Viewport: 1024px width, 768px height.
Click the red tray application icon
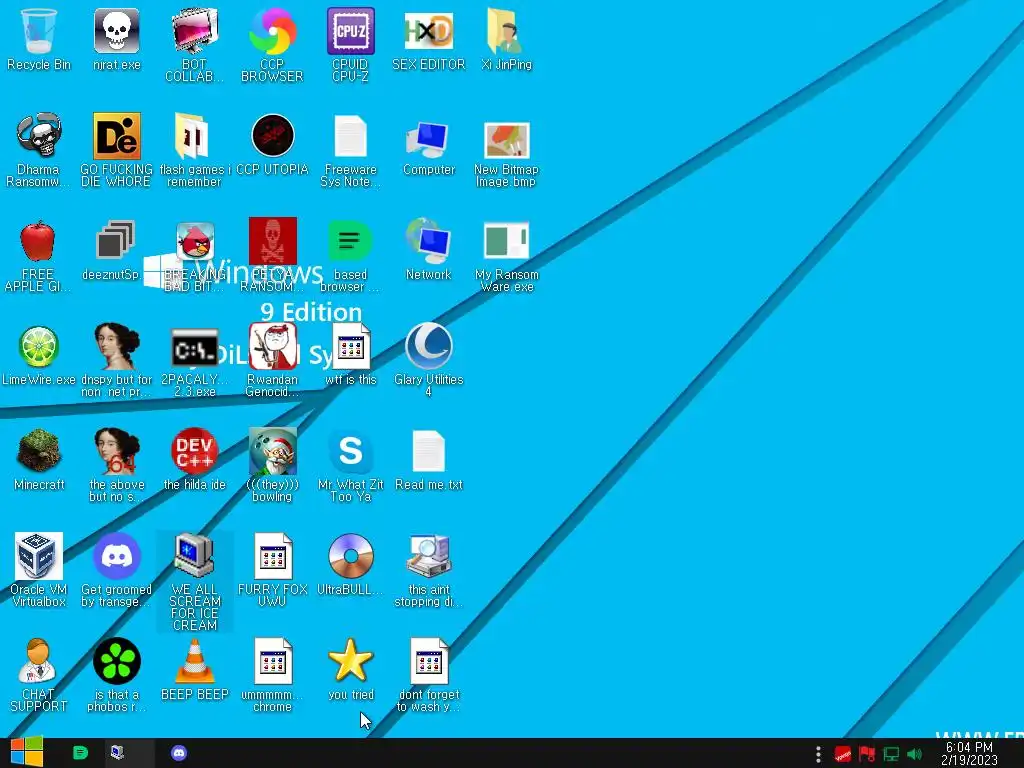[x=843, y=755]
